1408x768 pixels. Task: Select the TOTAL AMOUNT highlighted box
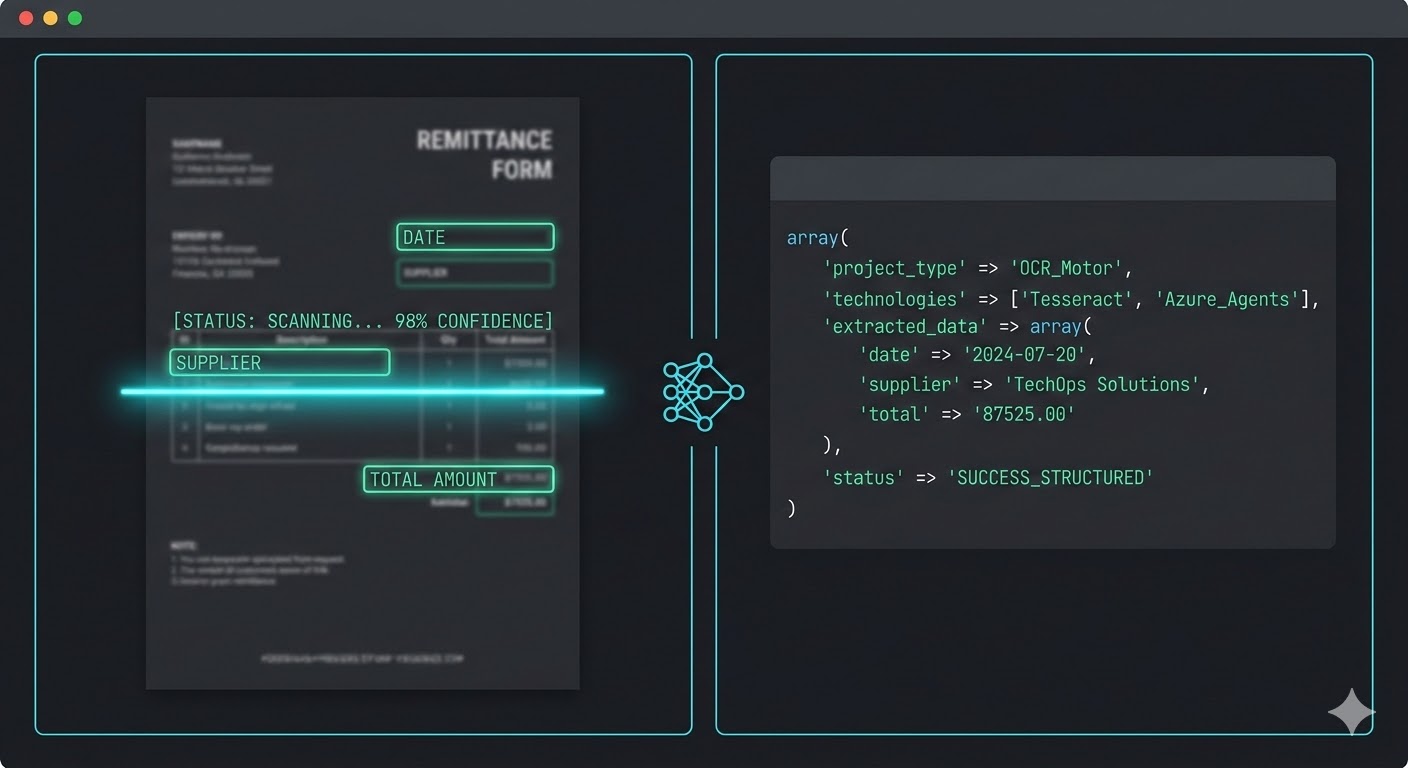pyautogui.click(x=458, y=479)
